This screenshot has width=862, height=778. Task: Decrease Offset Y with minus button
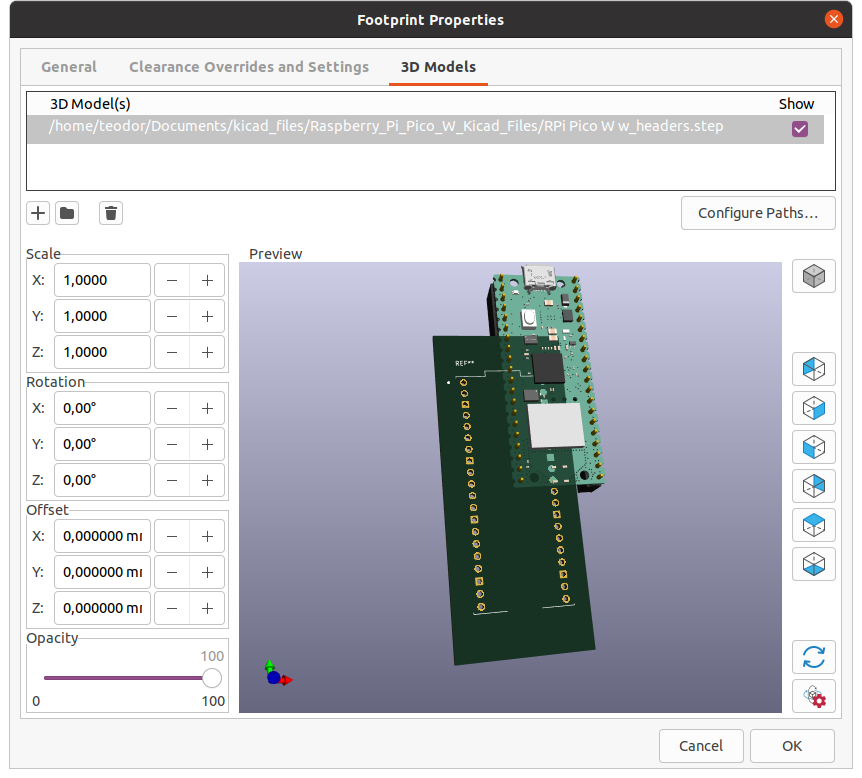coord(172,572)
